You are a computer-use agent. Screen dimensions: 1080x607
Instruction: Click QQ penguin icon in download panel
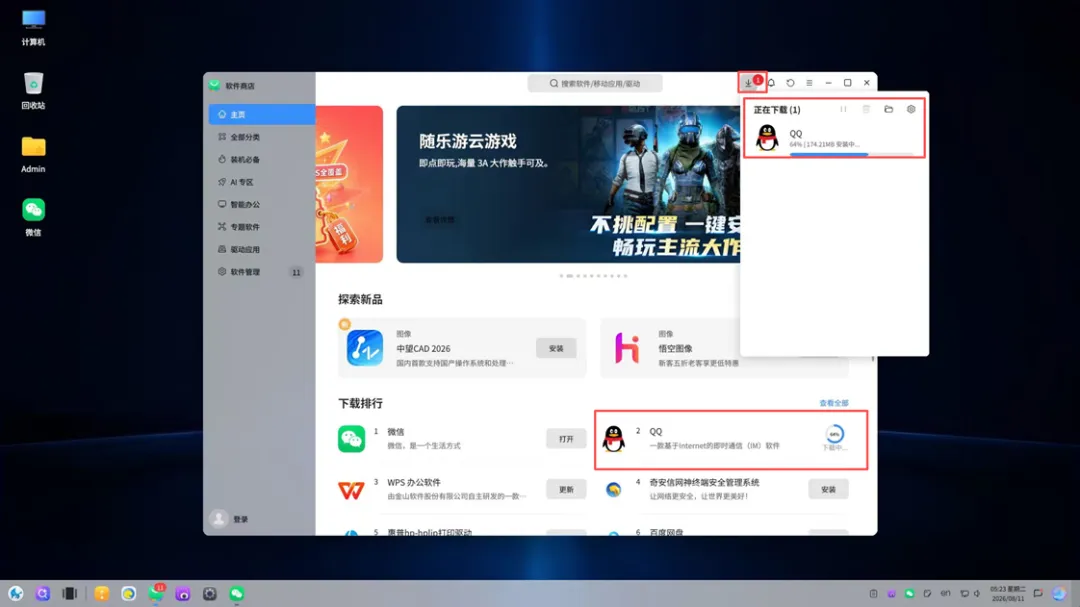(767, 138)
